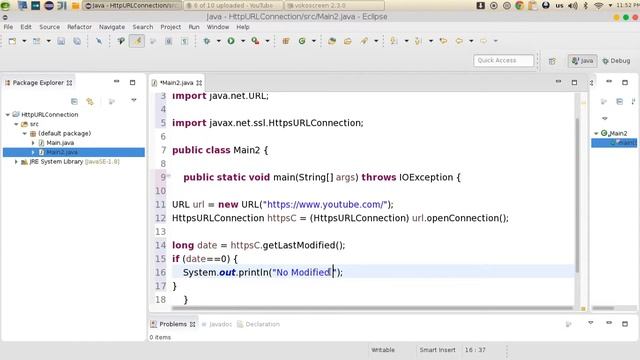This screenshot has height=360, width=640.
Task: Switch to the Java perspective
Action: point(582,61)
